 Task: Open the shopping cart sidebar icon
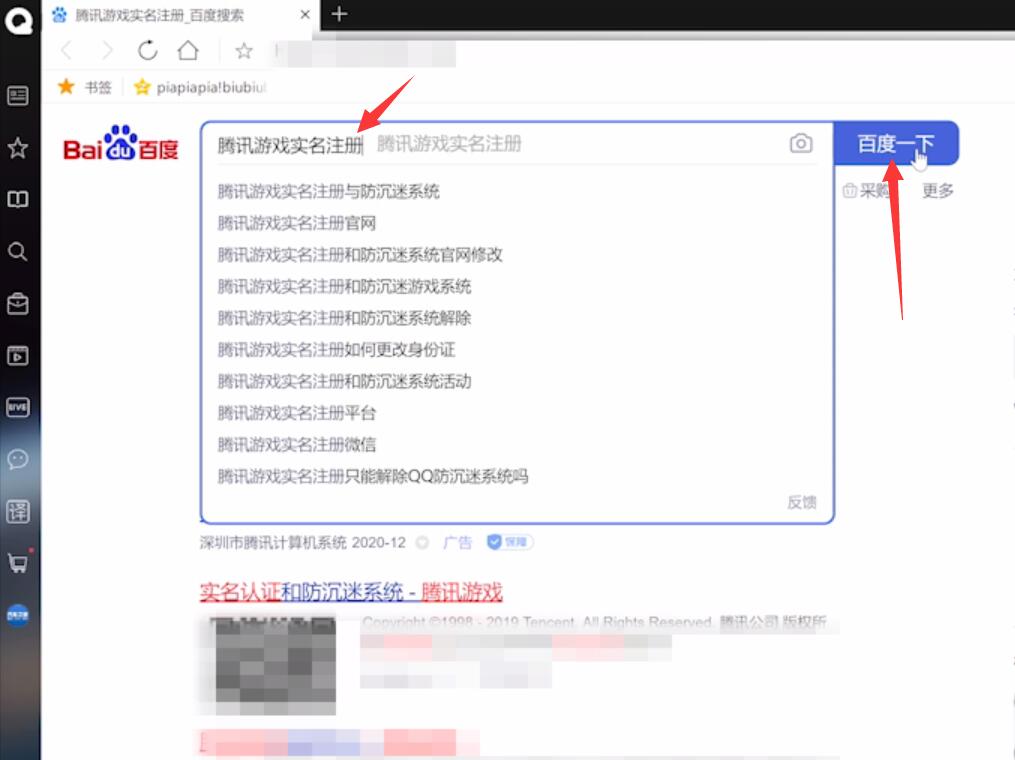click(18, 563)
